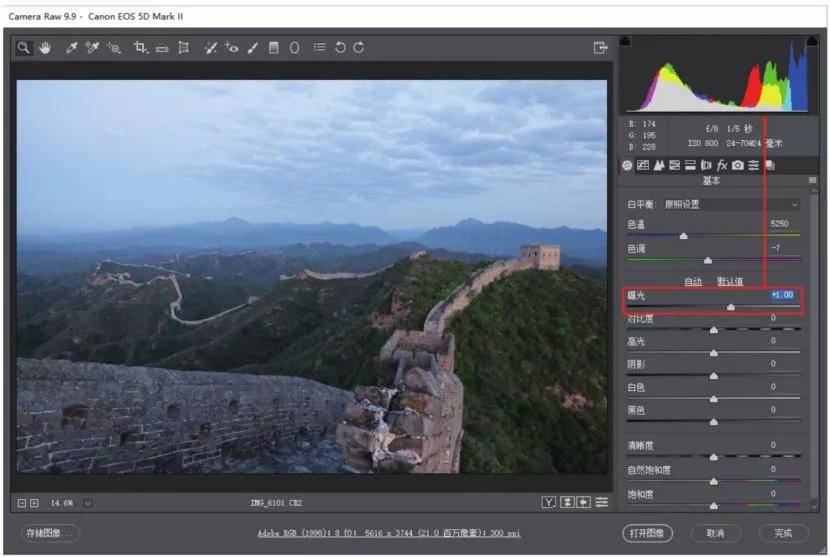Select the Adjustment Brush tool
The height and width of the screenshot is (557, 830).
click(x=252, y=48)
